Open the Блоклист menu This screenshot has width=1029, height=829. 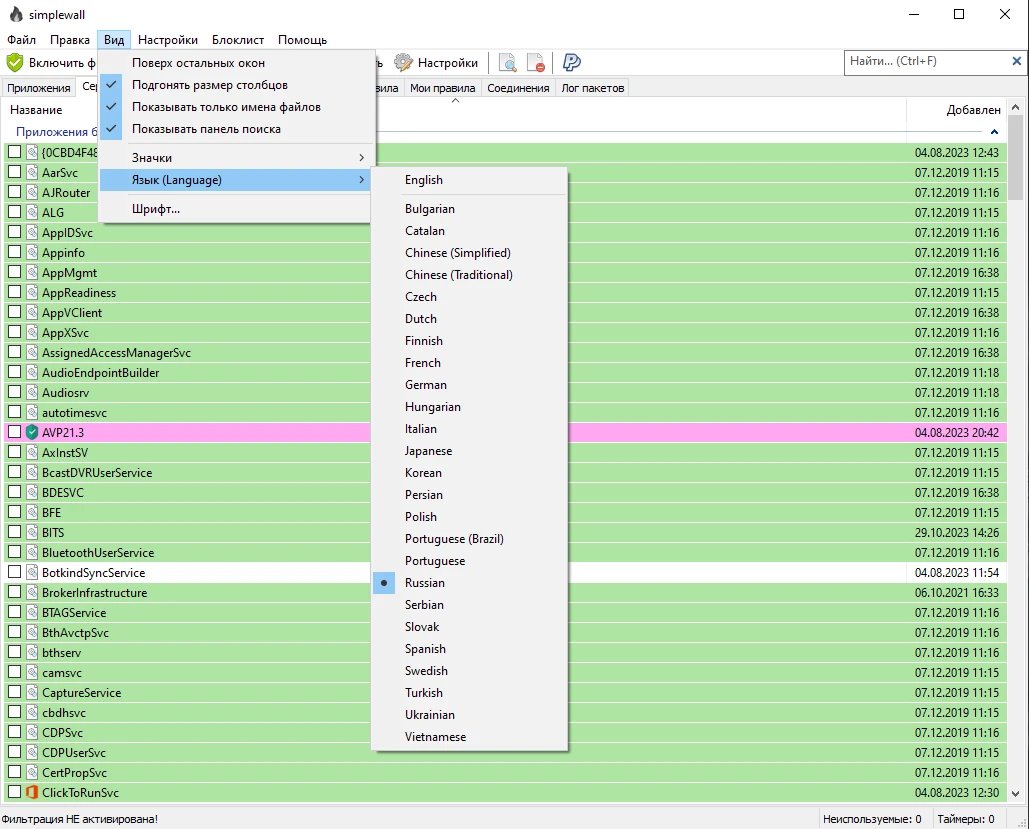238,40
